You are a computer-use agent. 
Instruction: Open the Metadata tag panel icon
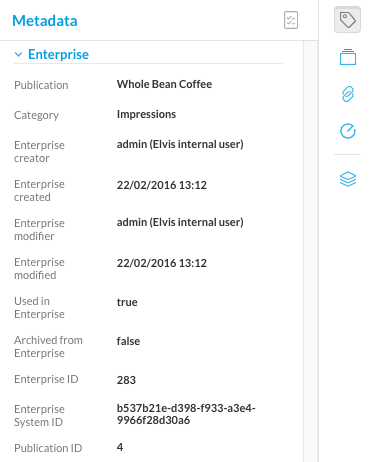[x=347, y=20]
